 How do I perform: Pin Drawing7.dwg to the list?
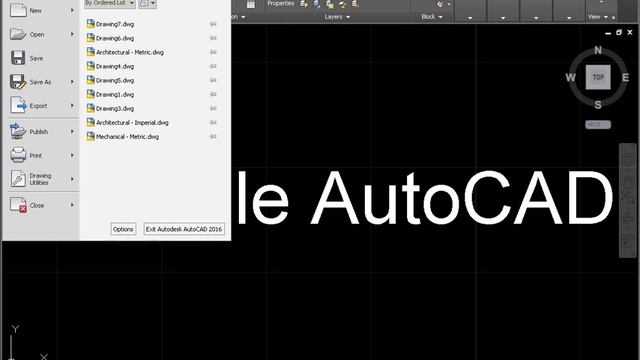213,24
